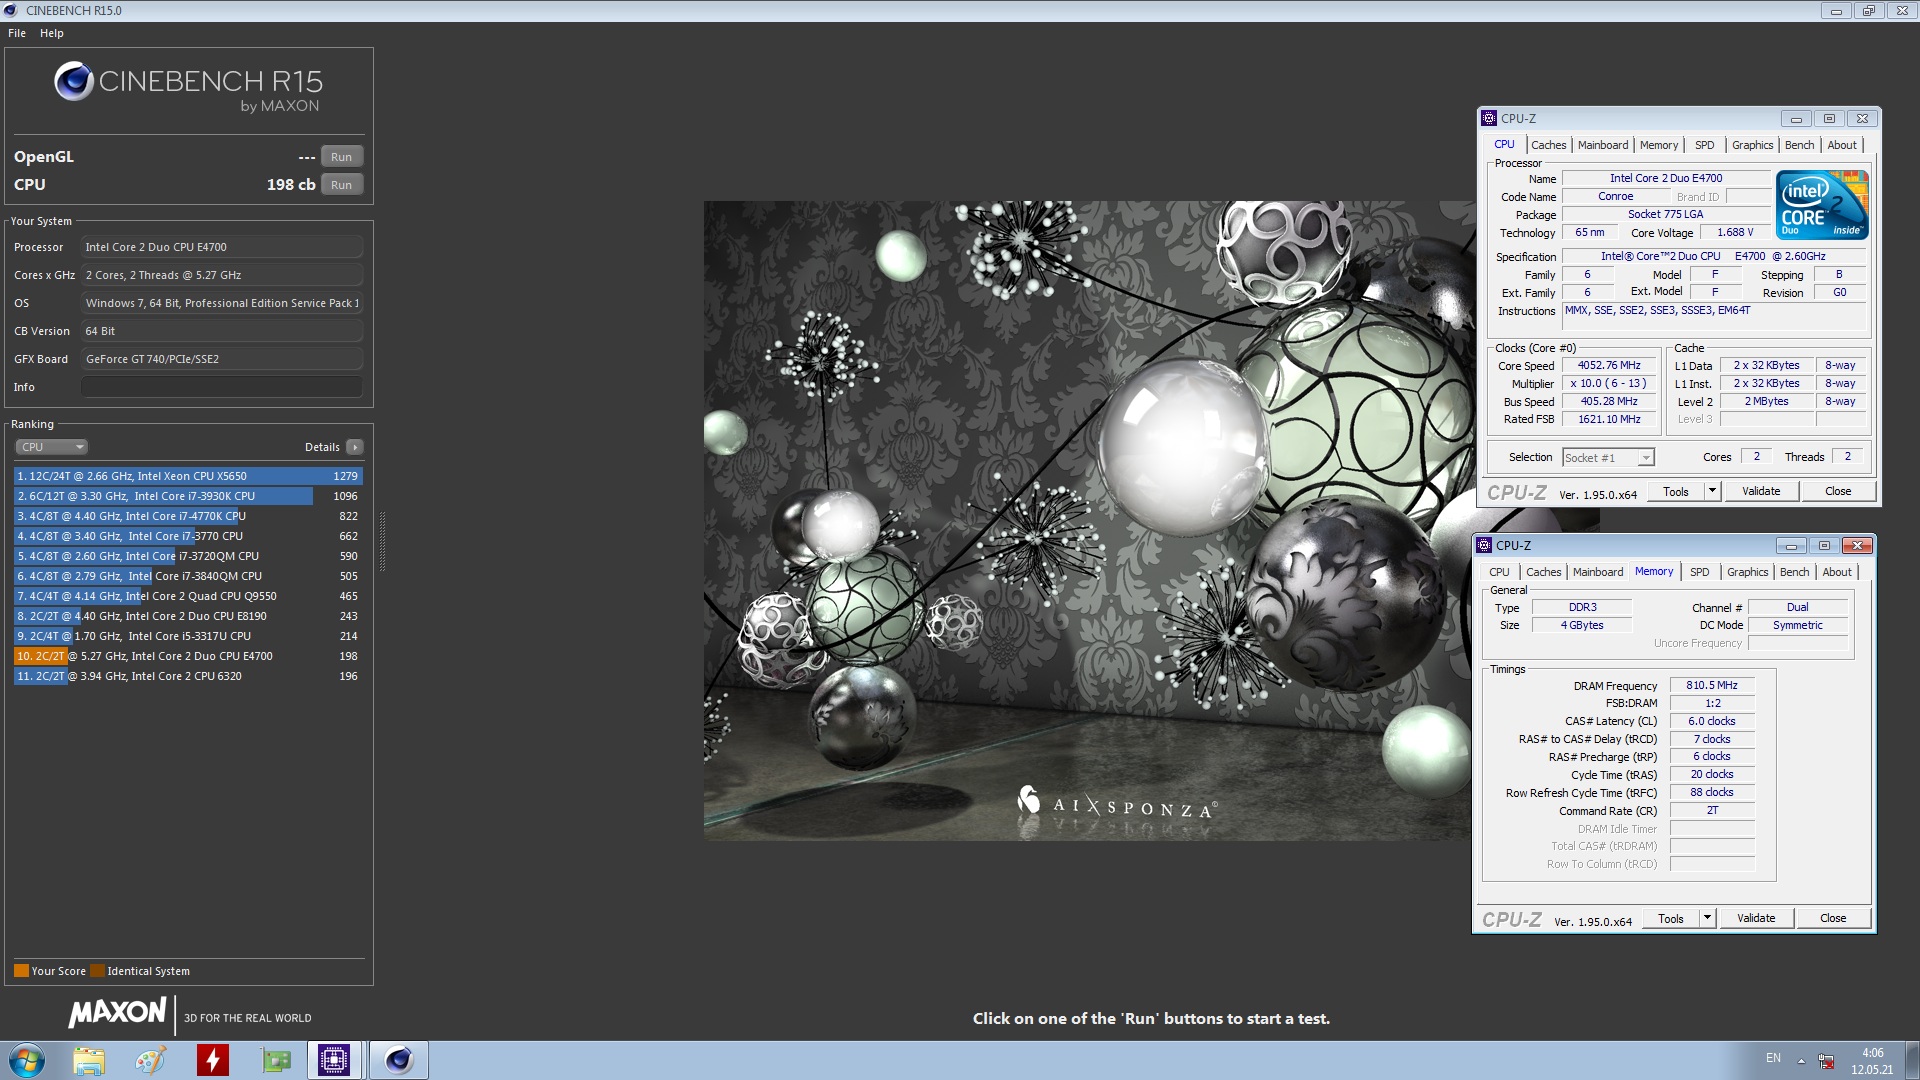The image size is (1920, 1080).
Task: Click DRAM Frequency value 810.5 MHz
Action: click(x=1712, y=686)
